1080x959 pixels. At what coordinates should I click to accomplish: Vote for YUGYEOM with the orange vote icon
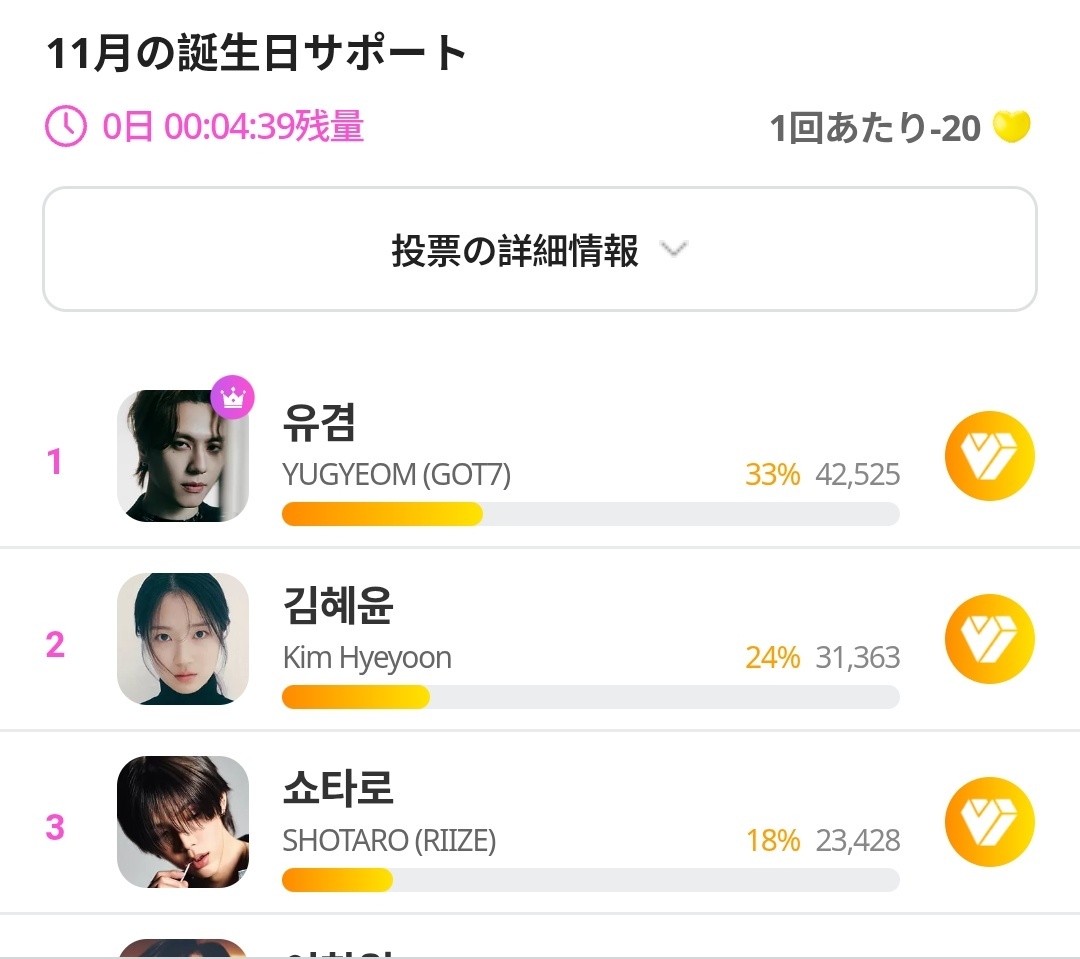[989, 456]
